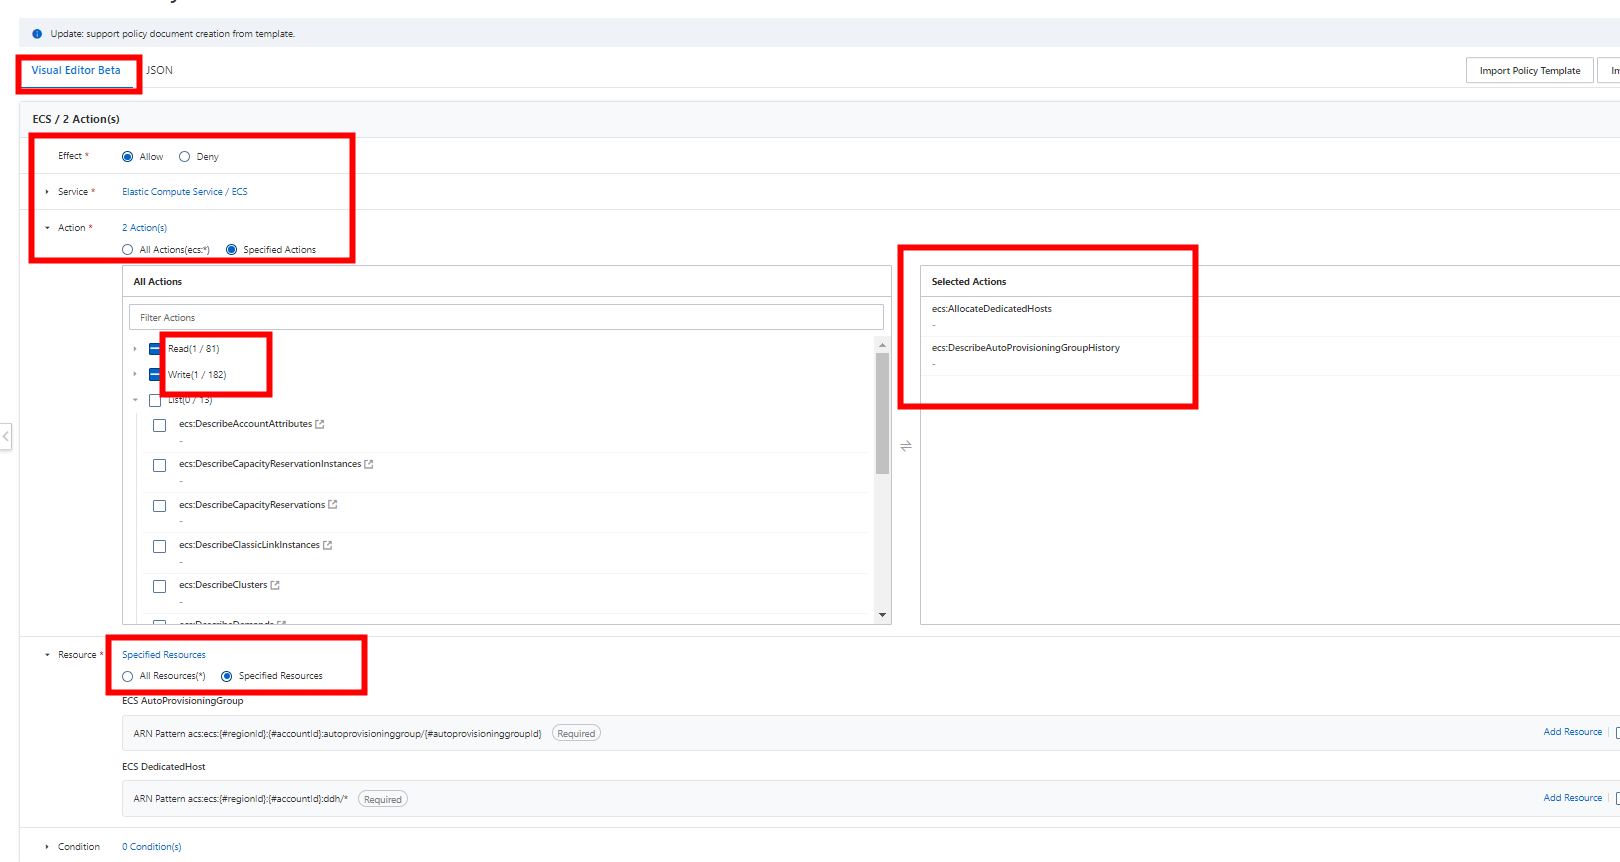The width and height of the screenshot is (1620, 862).
Task: Click the 0 Condition(s) link
Action: click(152, 847)
